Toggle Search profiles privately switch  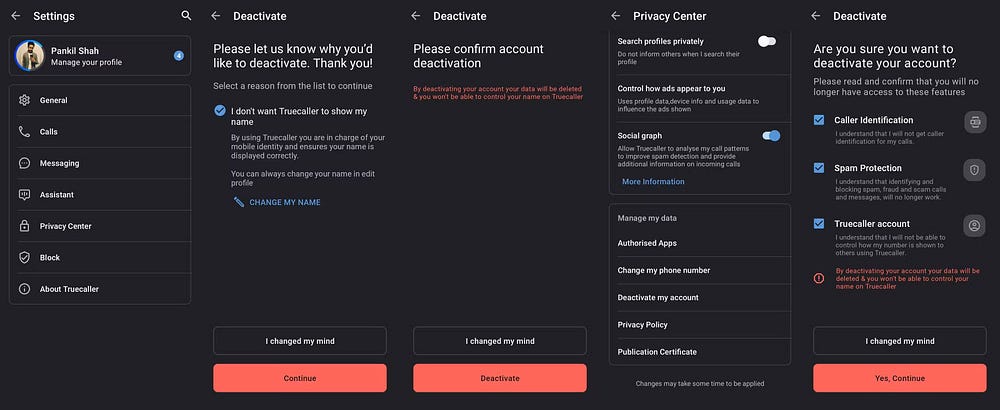[x=767, y=41]
